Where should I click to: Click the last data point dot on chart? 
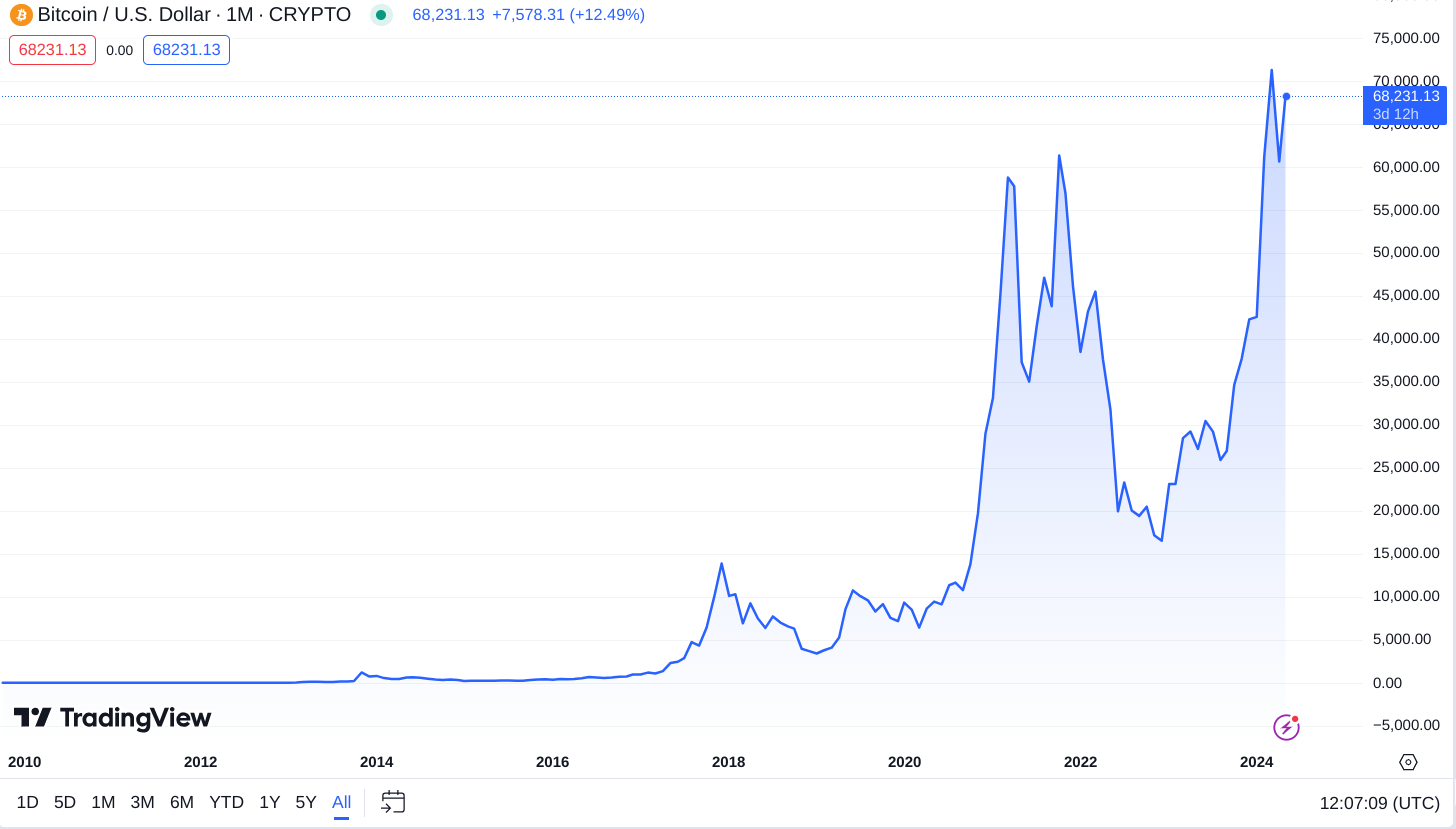1286,96
